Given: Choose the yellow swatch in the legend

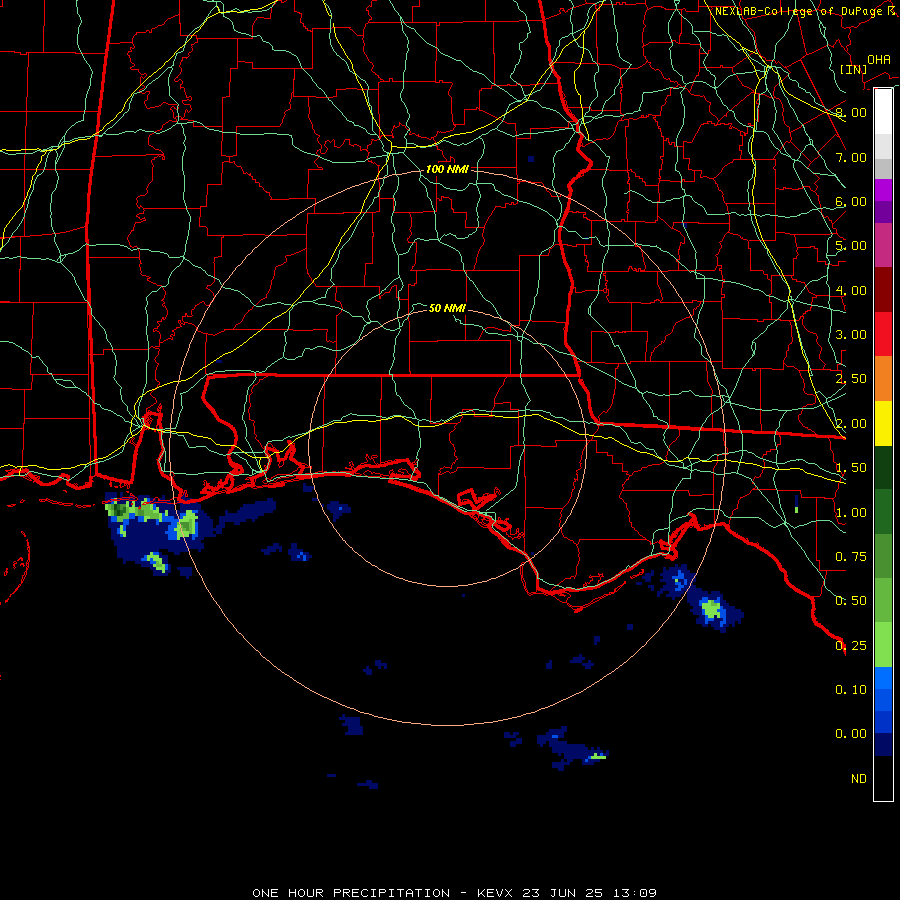Looking at the screenshot, I should (x=883, y=423).
